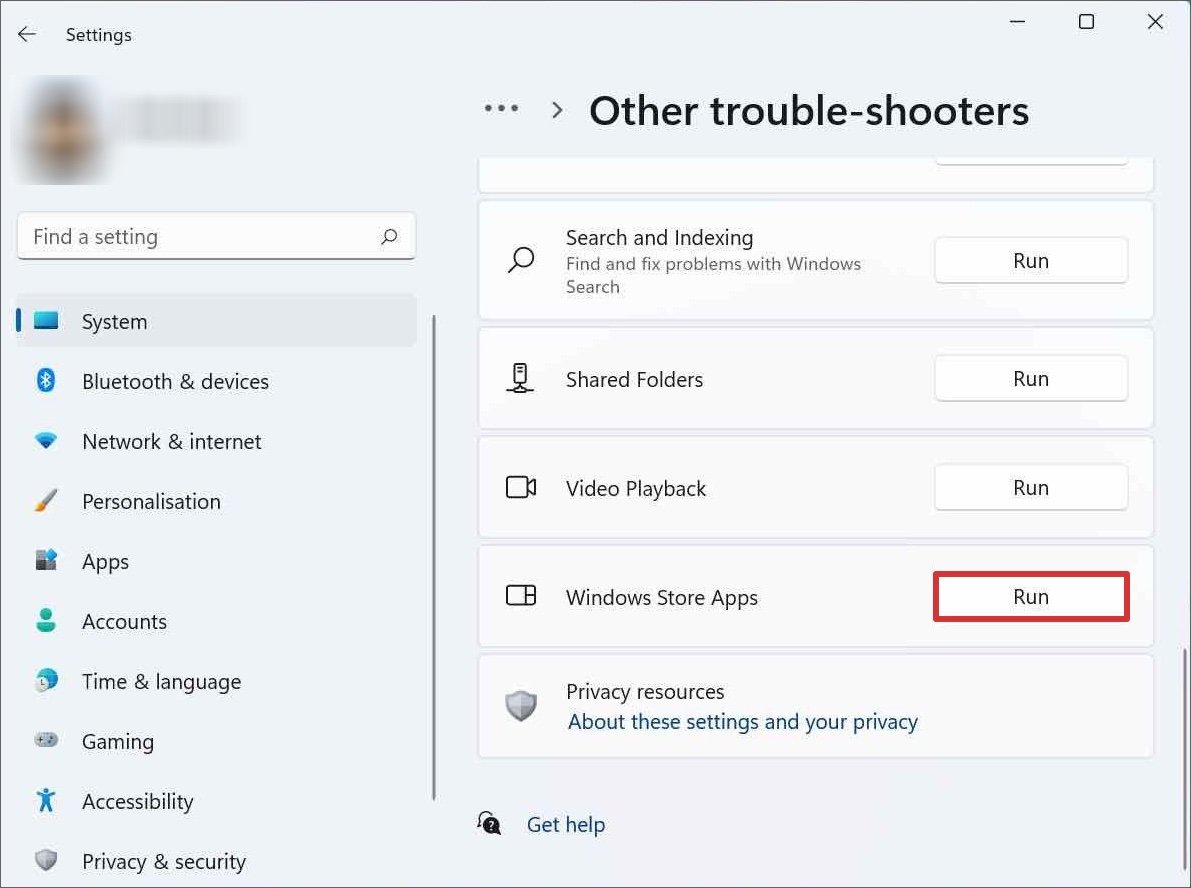Image resolution: width=1191 pixels, height=888 pixels.
Task: Open Time & language settings
Action: [x=216, y=681]
